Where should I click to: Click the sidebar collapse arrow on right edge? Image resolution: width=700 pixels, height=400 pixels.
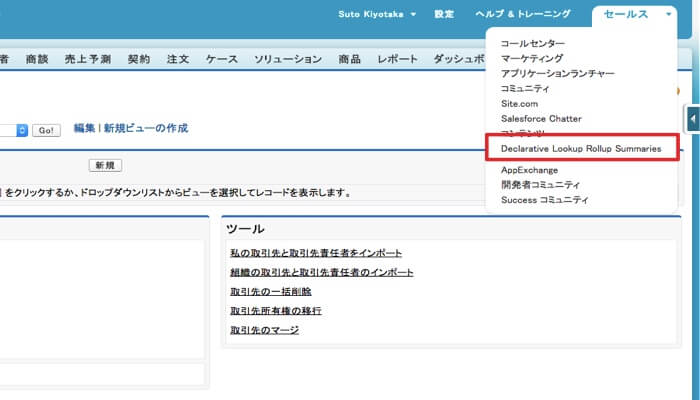[692, 119]
